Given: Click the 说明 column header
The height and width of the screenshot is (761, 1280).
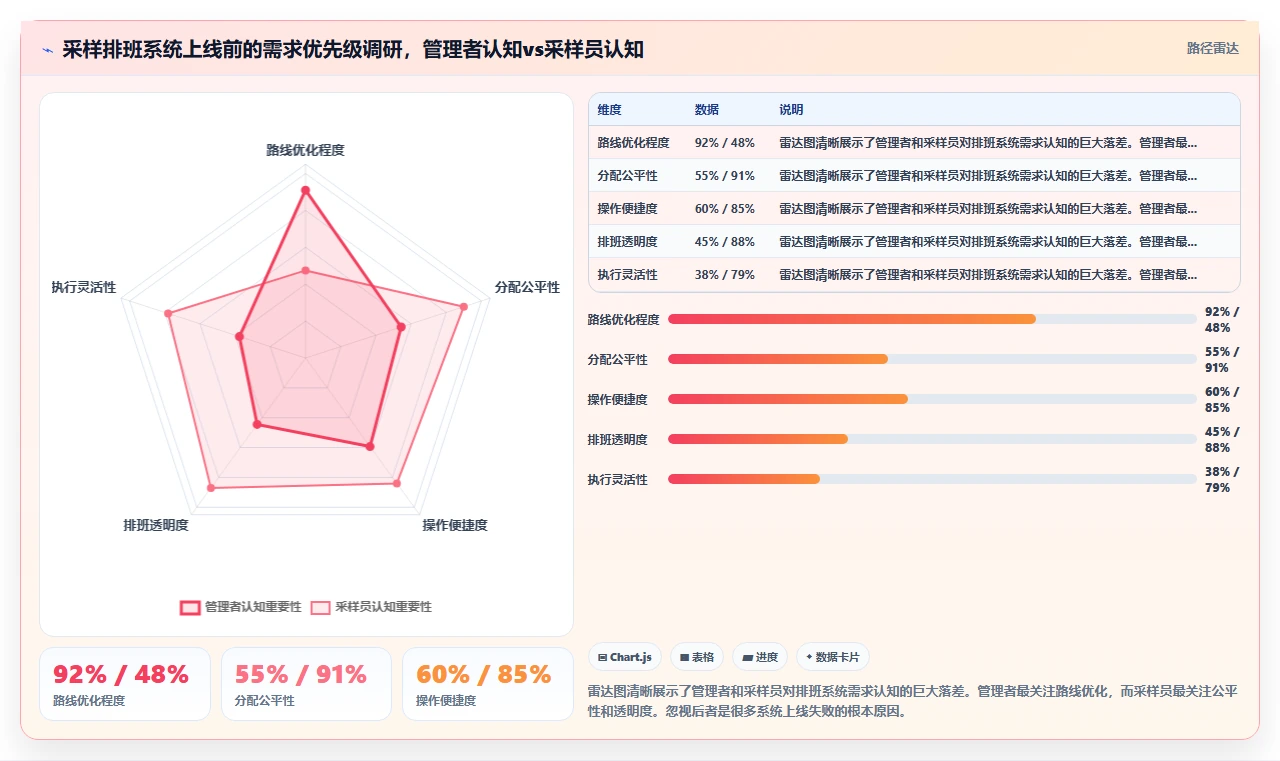Looking at the screenshot, I should click(792, 110).
